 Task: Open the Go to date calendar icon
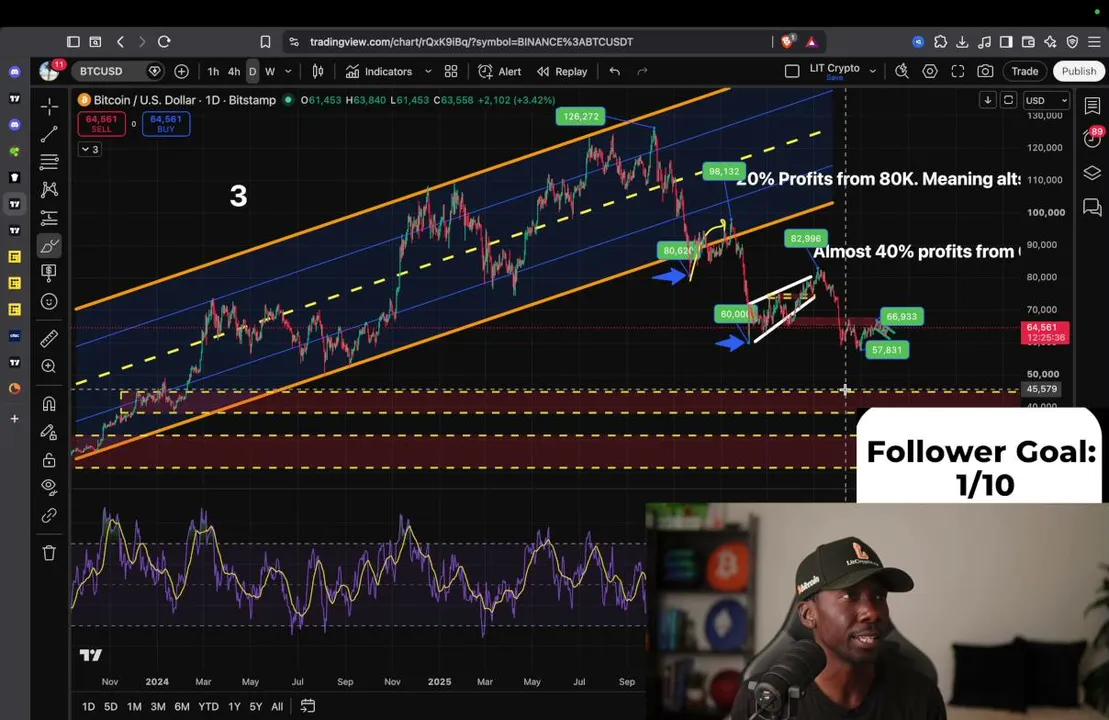(x=308, y=706)
